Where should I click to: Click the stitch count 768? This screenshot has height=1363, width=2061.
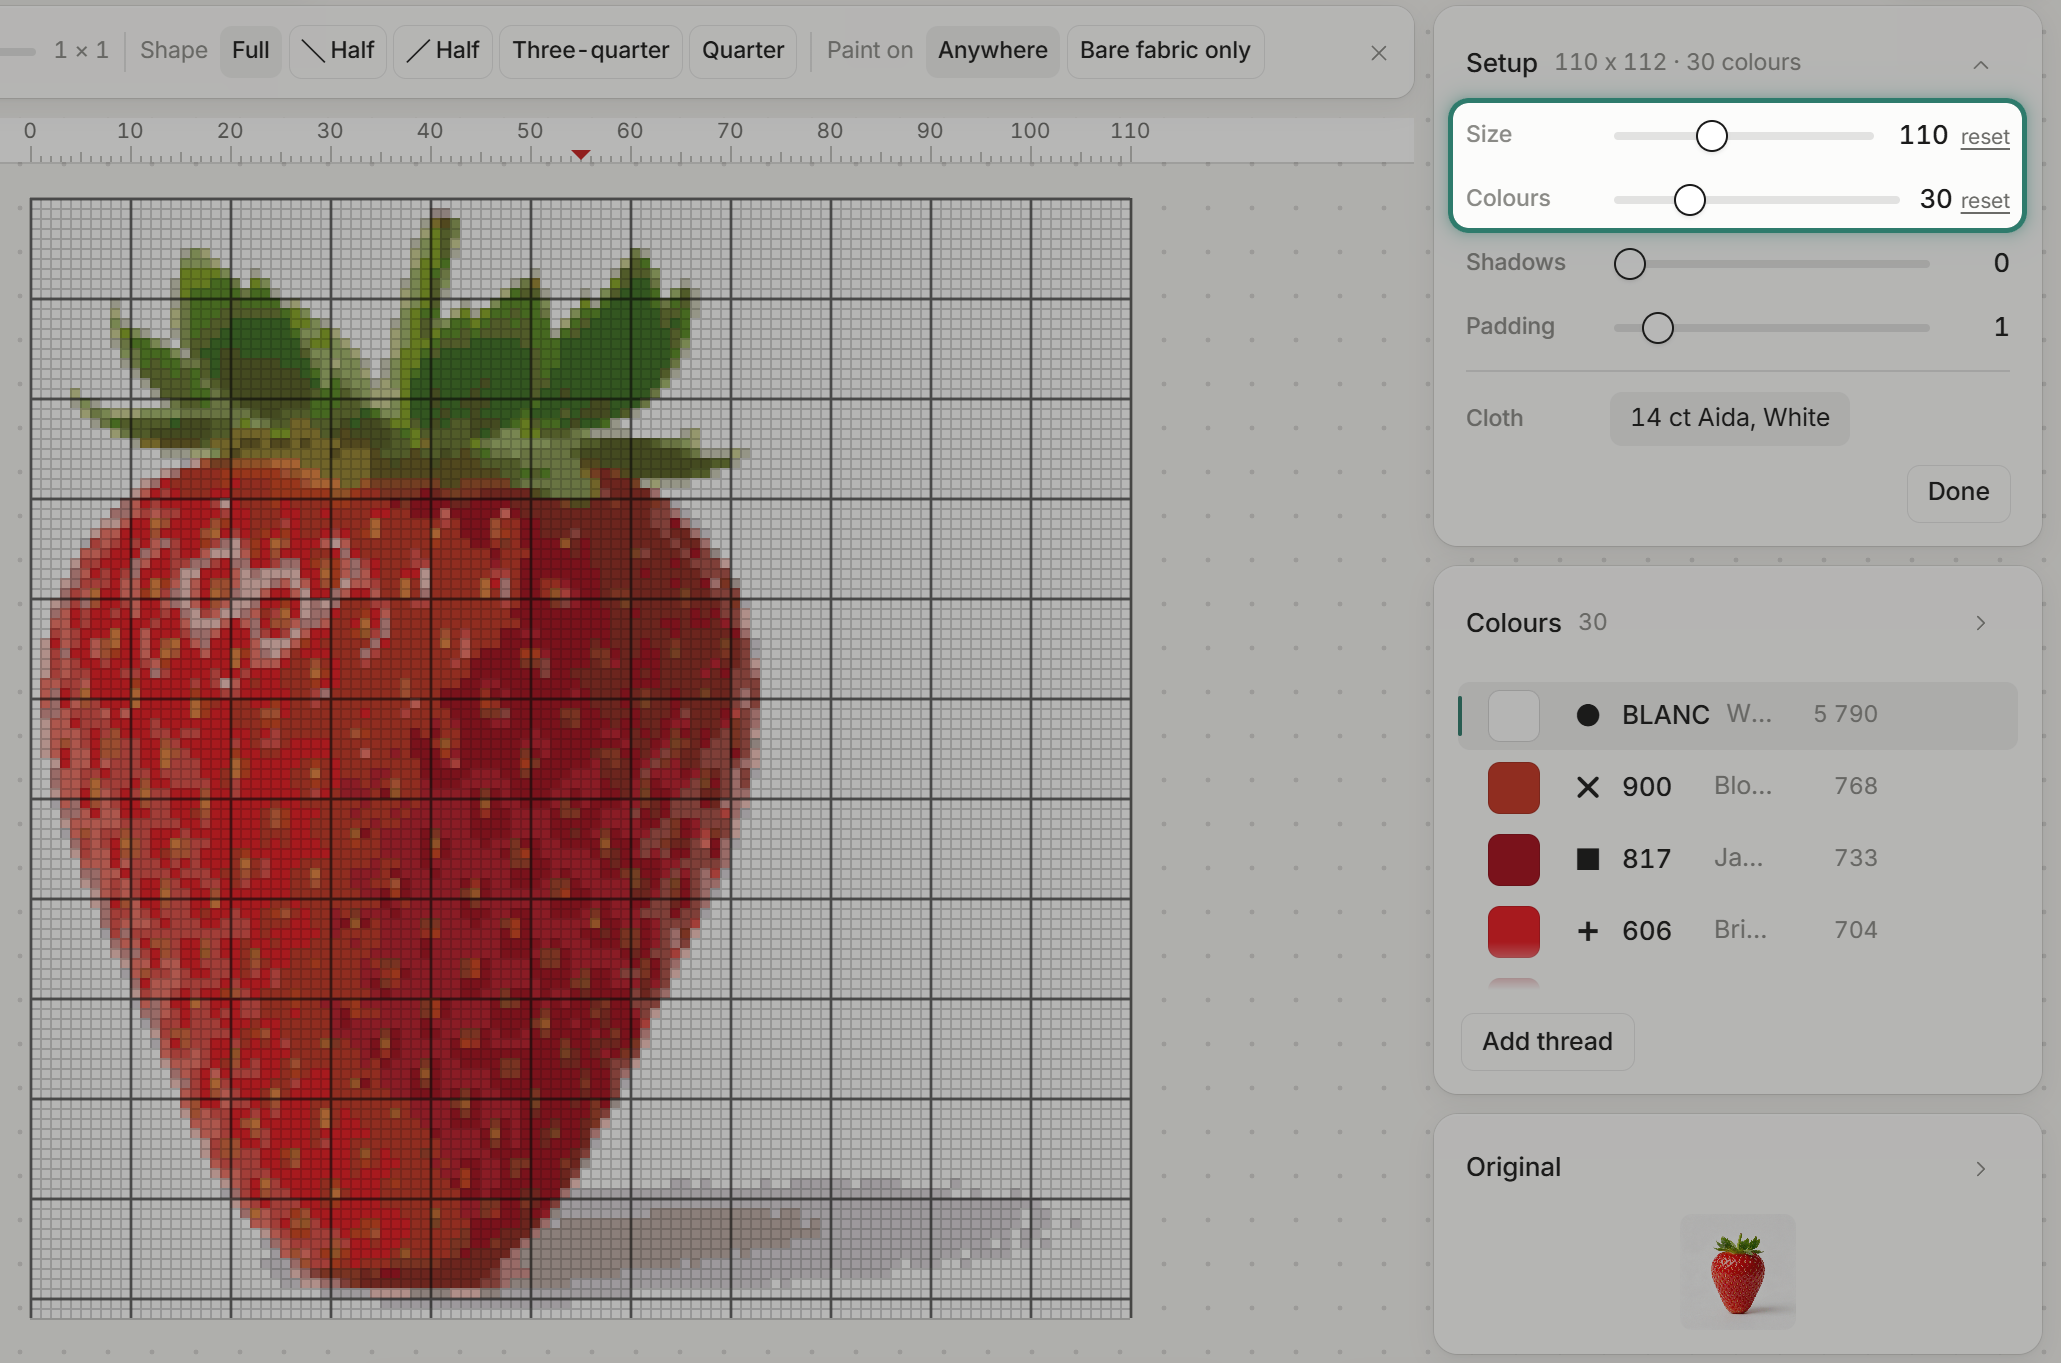(1855, 786)
